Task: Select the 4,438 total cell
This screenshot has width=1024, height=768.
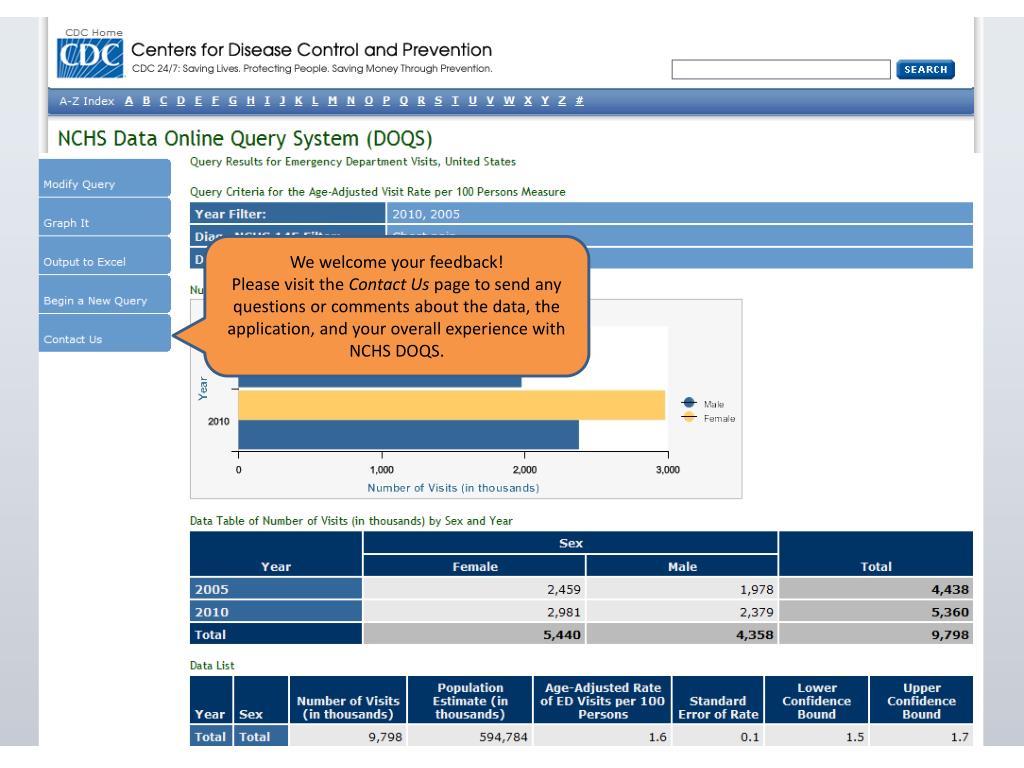Action: tap(876, 589)
